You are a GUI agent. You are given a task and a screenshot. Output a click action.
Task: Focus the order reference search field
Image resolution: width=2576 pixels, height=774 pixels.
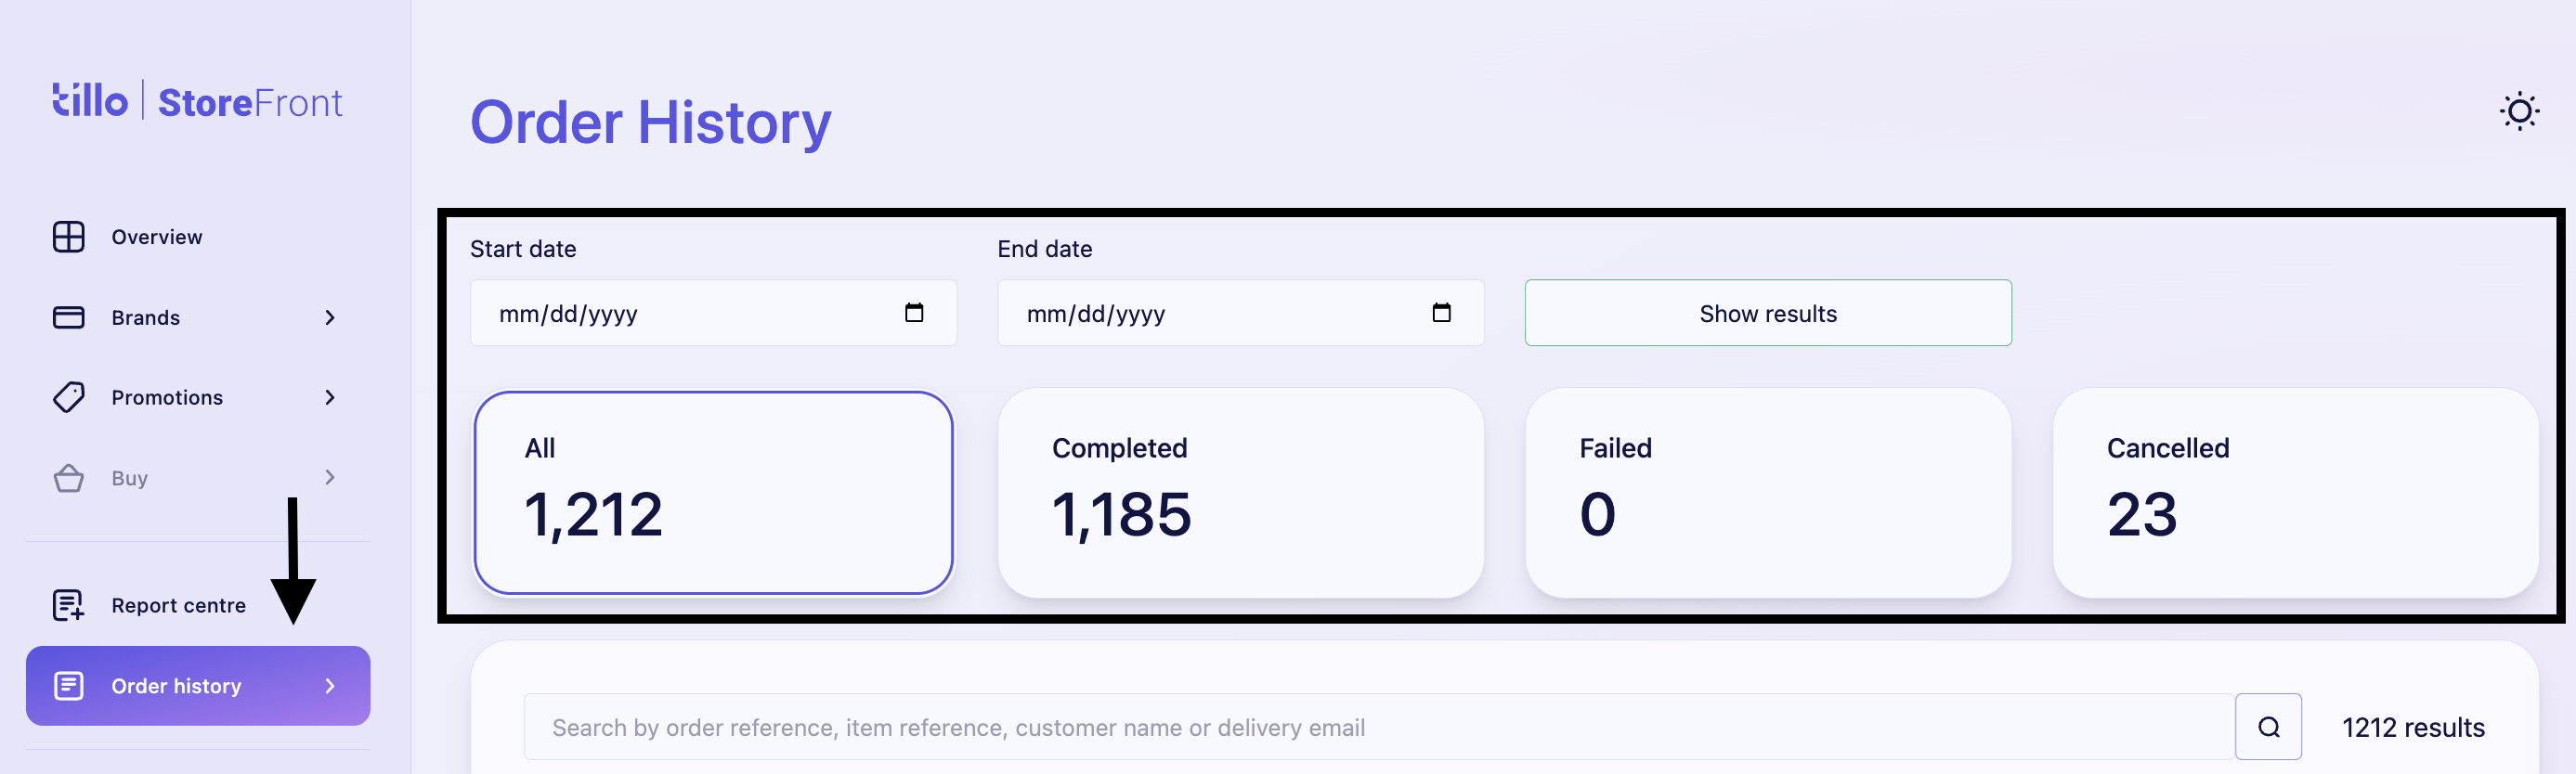coord(1378,727)
